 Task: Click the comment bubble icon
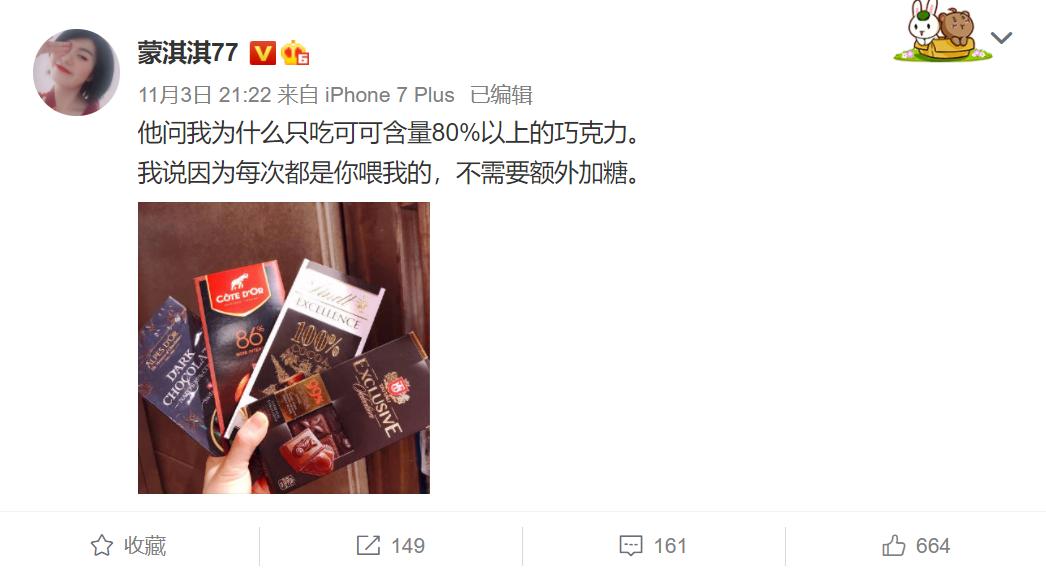(x=630, y=545)
